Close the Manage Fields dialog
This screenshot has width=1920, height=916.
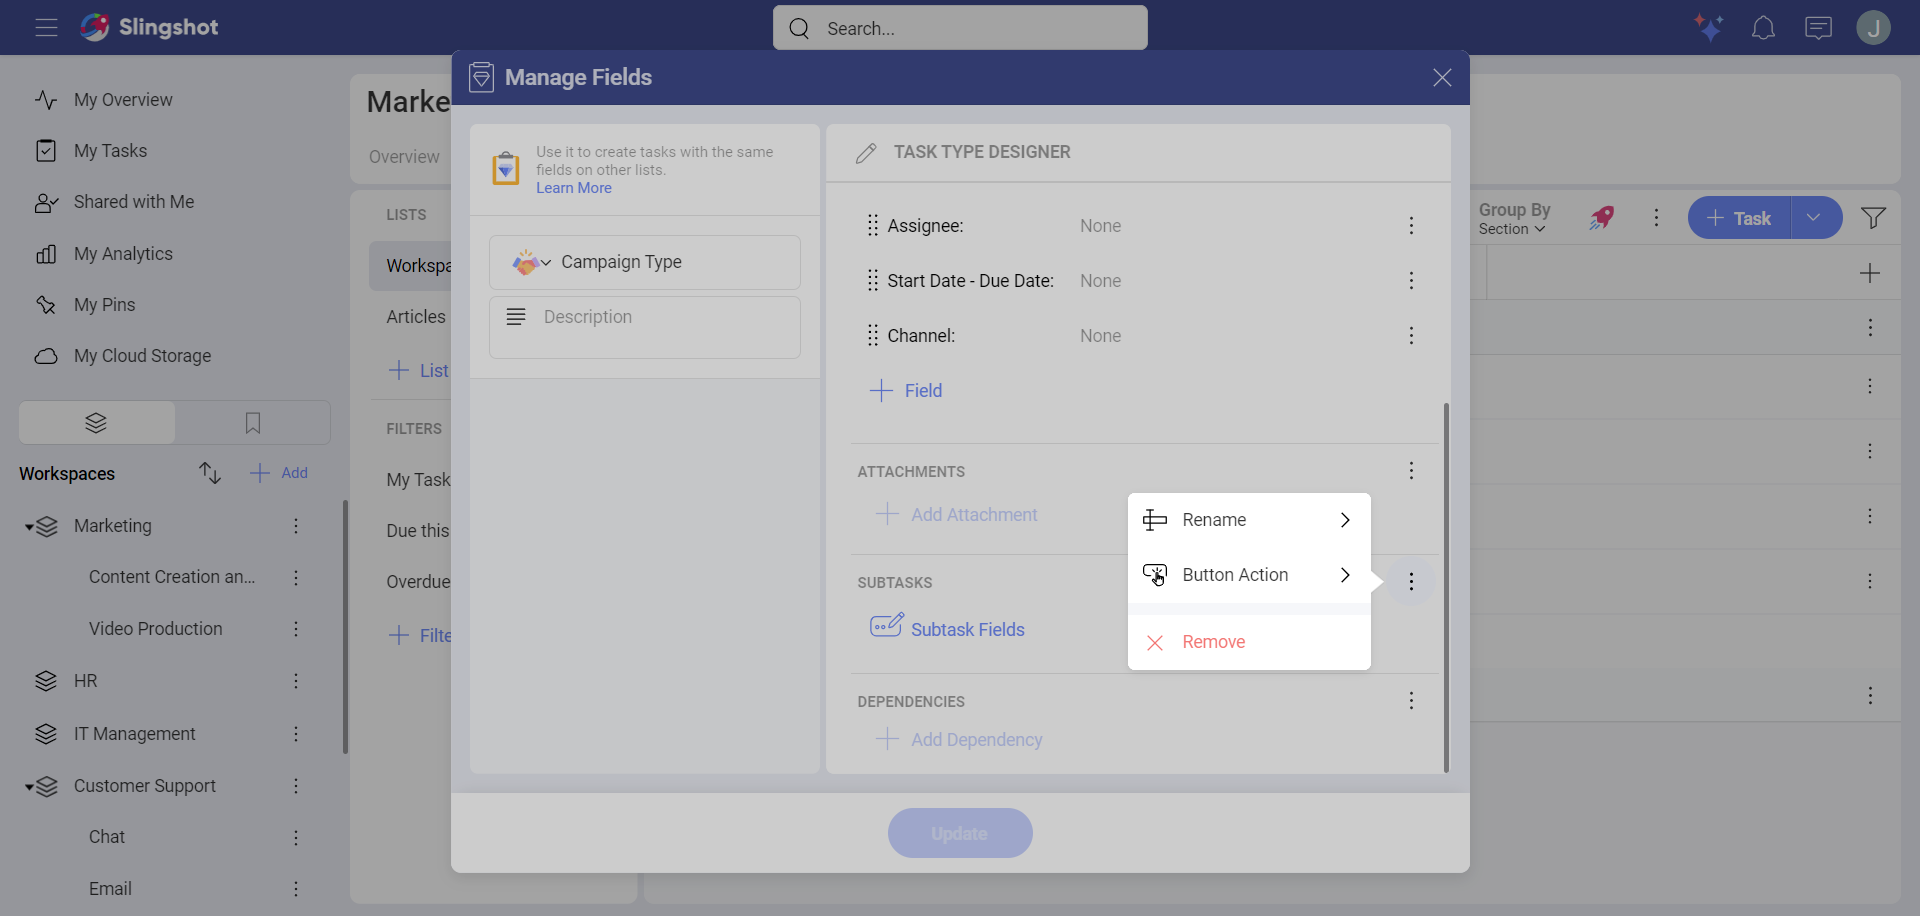coord(1442,78)
